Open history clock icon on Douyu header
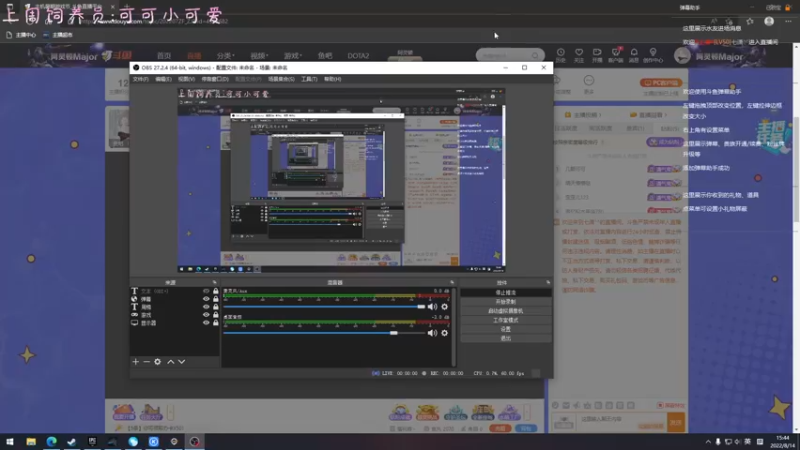 click(x=561, y=55)
